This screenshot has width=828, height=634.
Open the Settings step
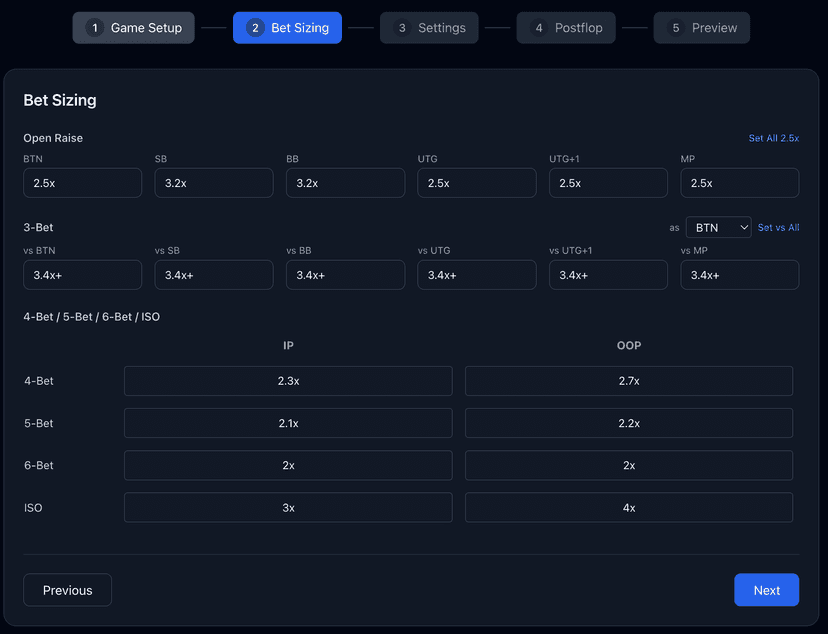click(x=429, y=27)
